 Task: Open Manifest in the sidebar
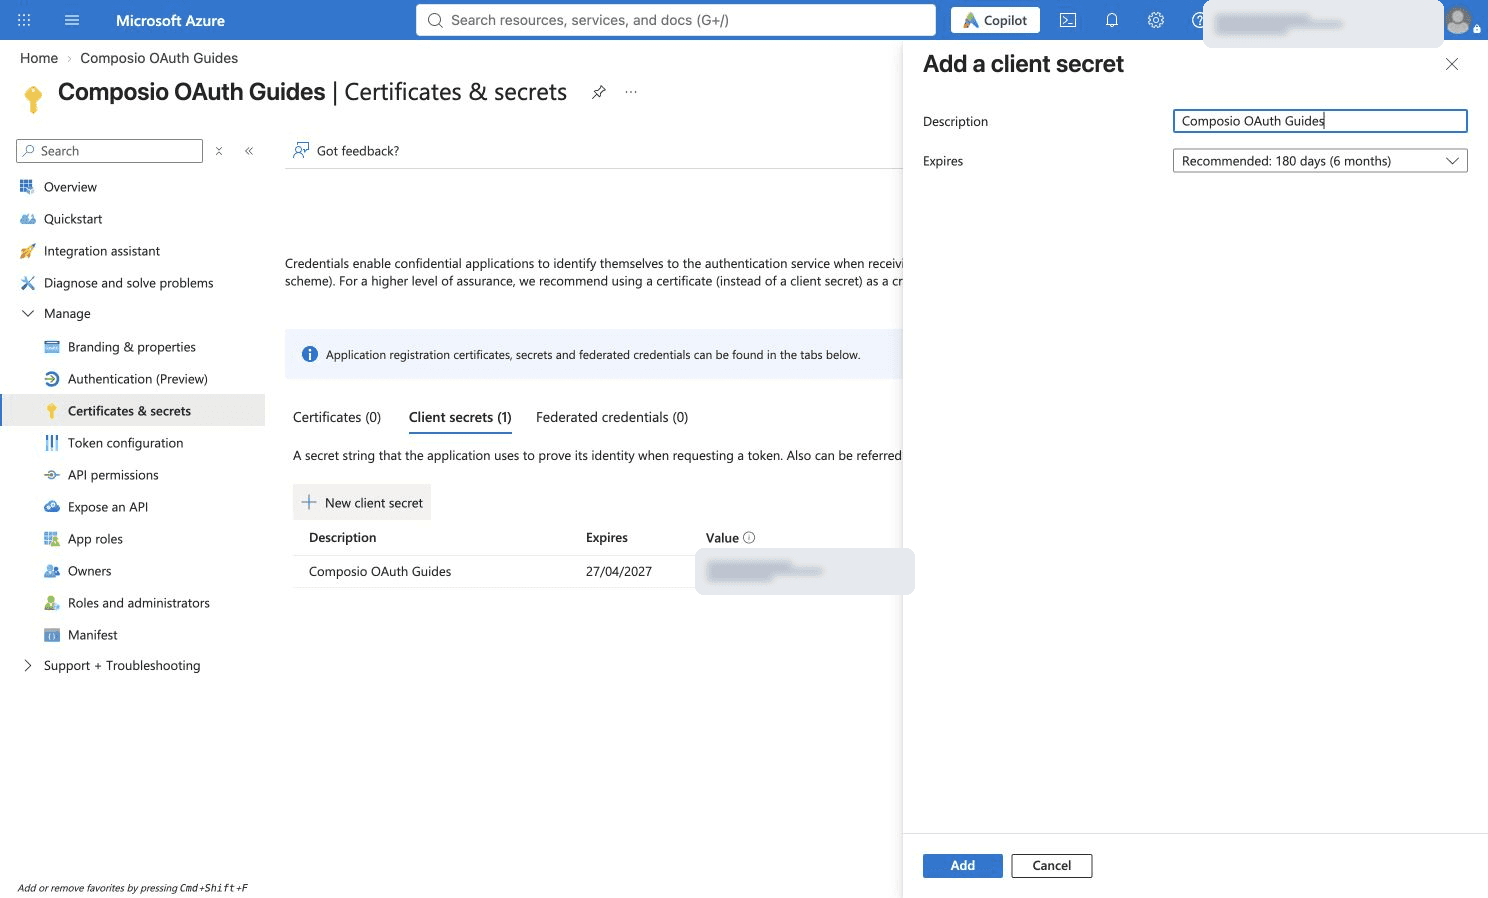[93, 635]
